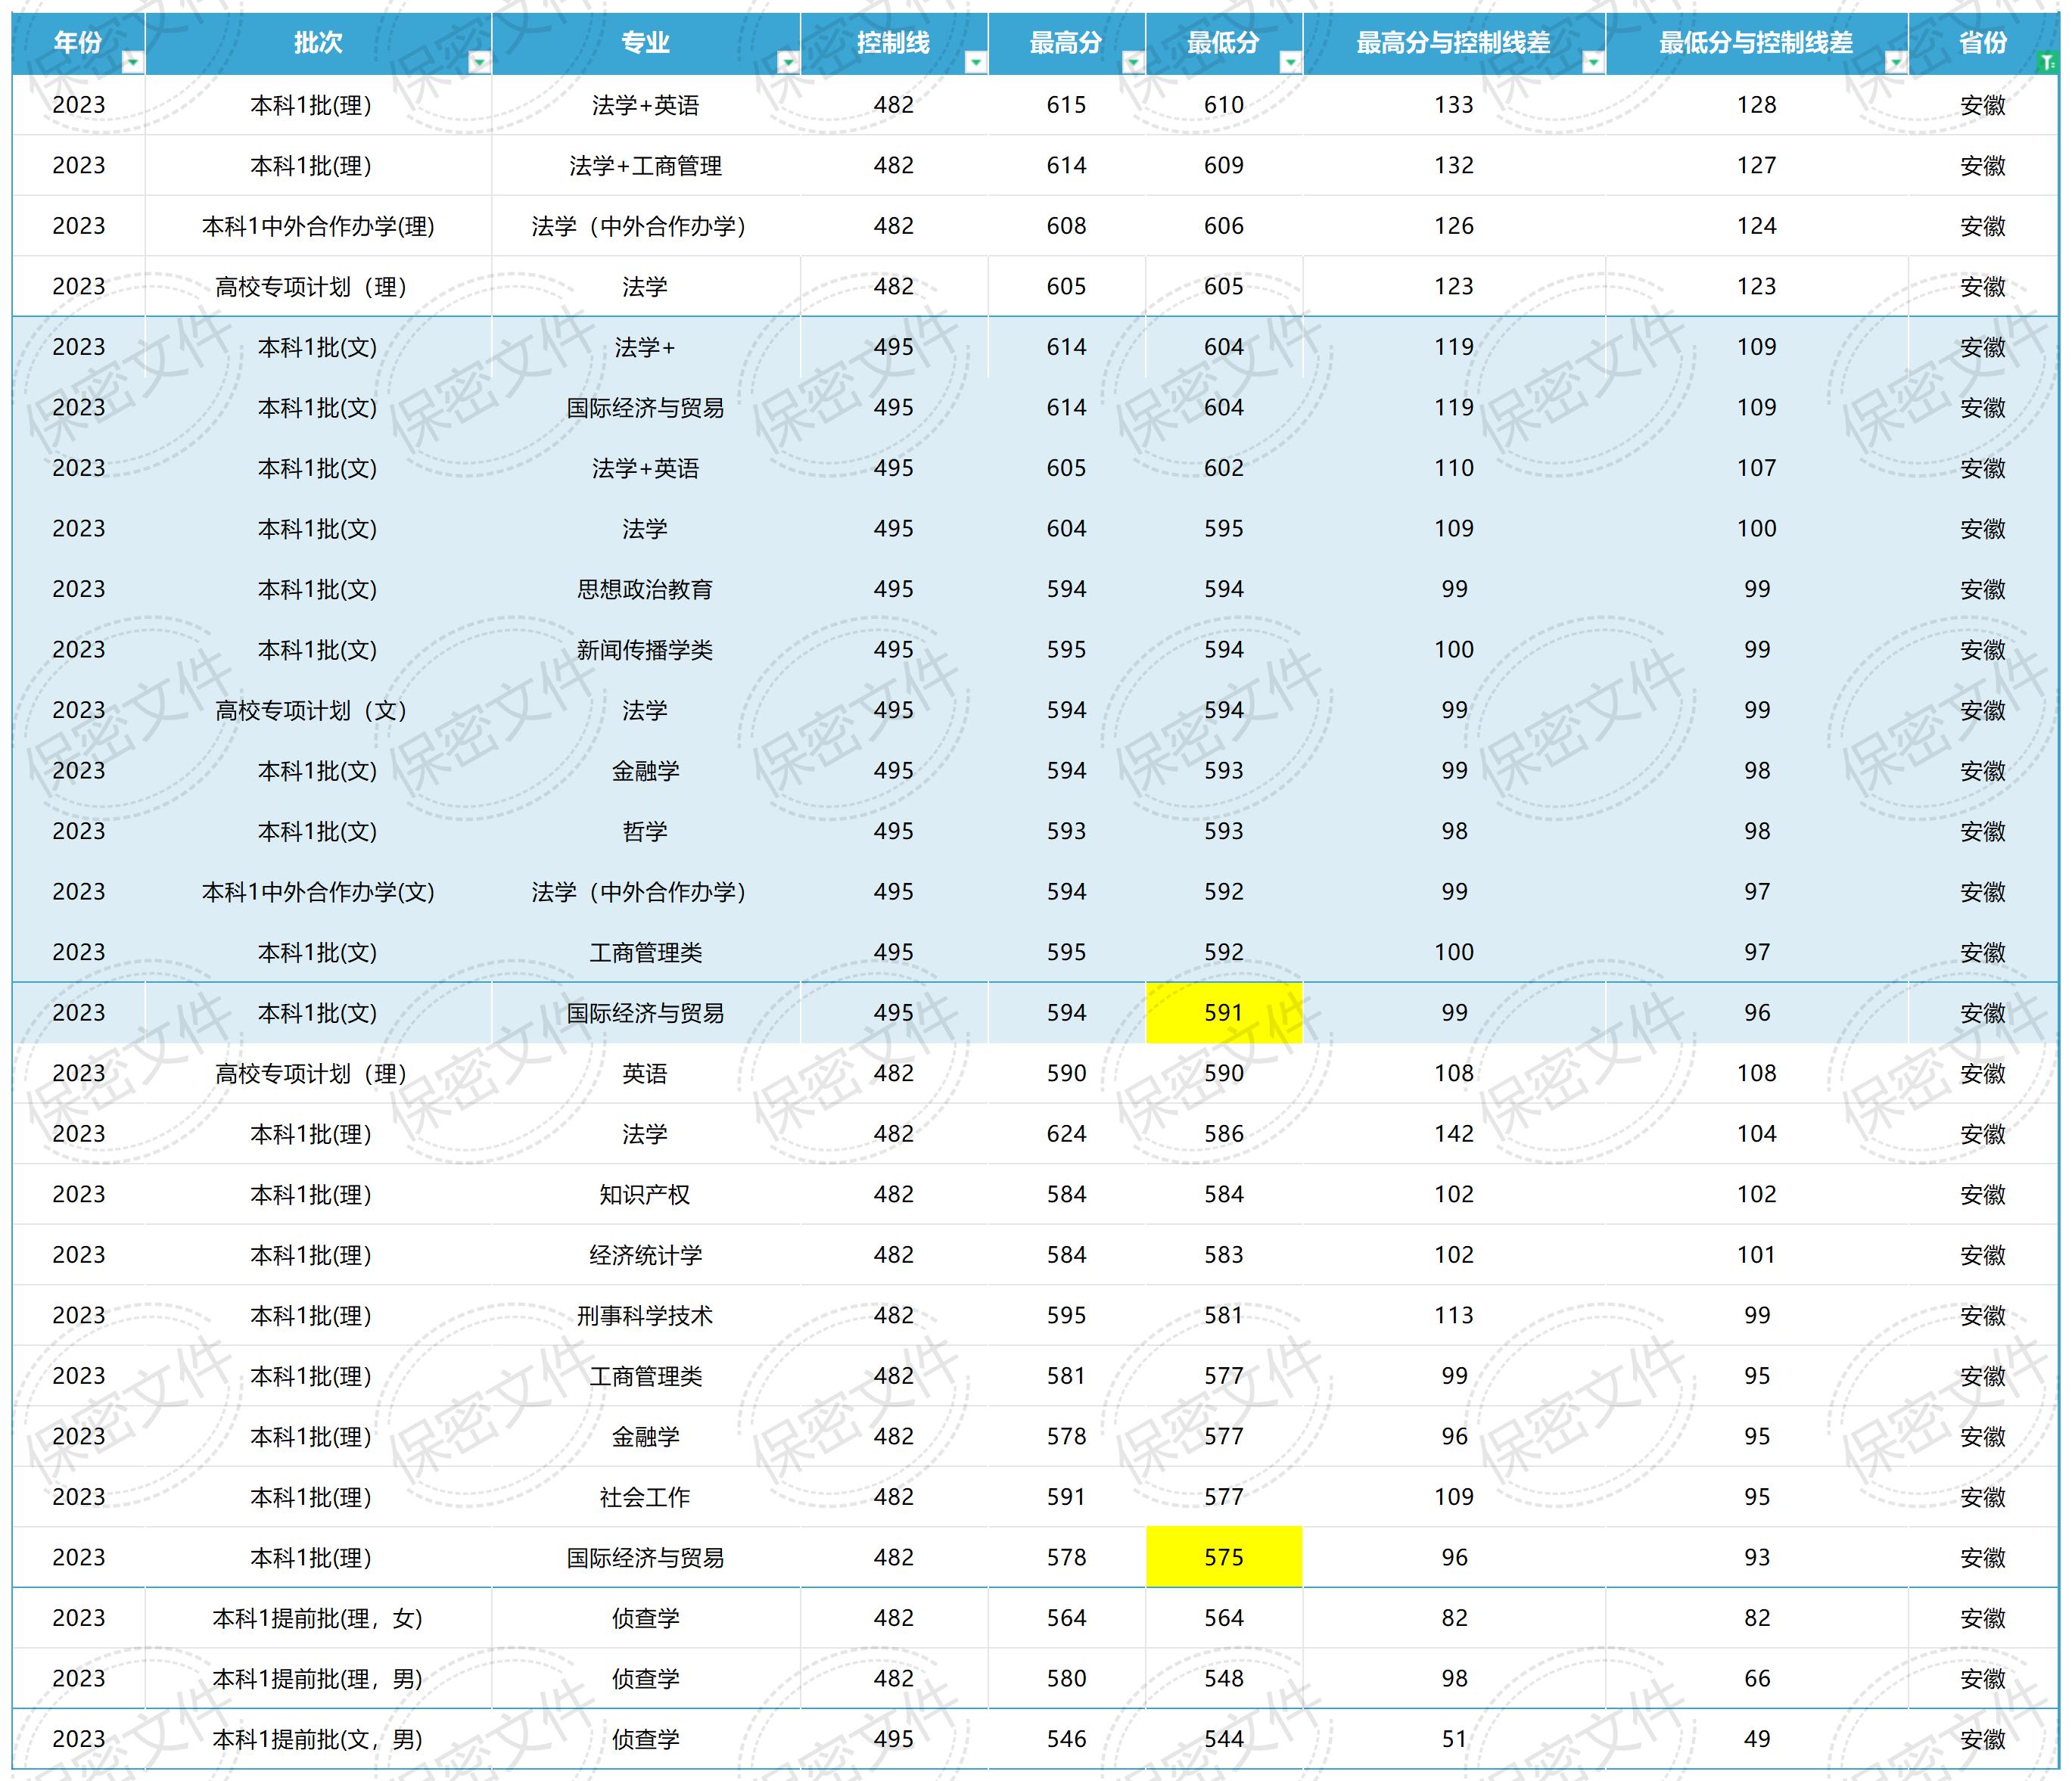This screenshot has width=2072, height=1781.
Task: Select the 高校专项计划（文） batch cell
Action: click(318, 710)
